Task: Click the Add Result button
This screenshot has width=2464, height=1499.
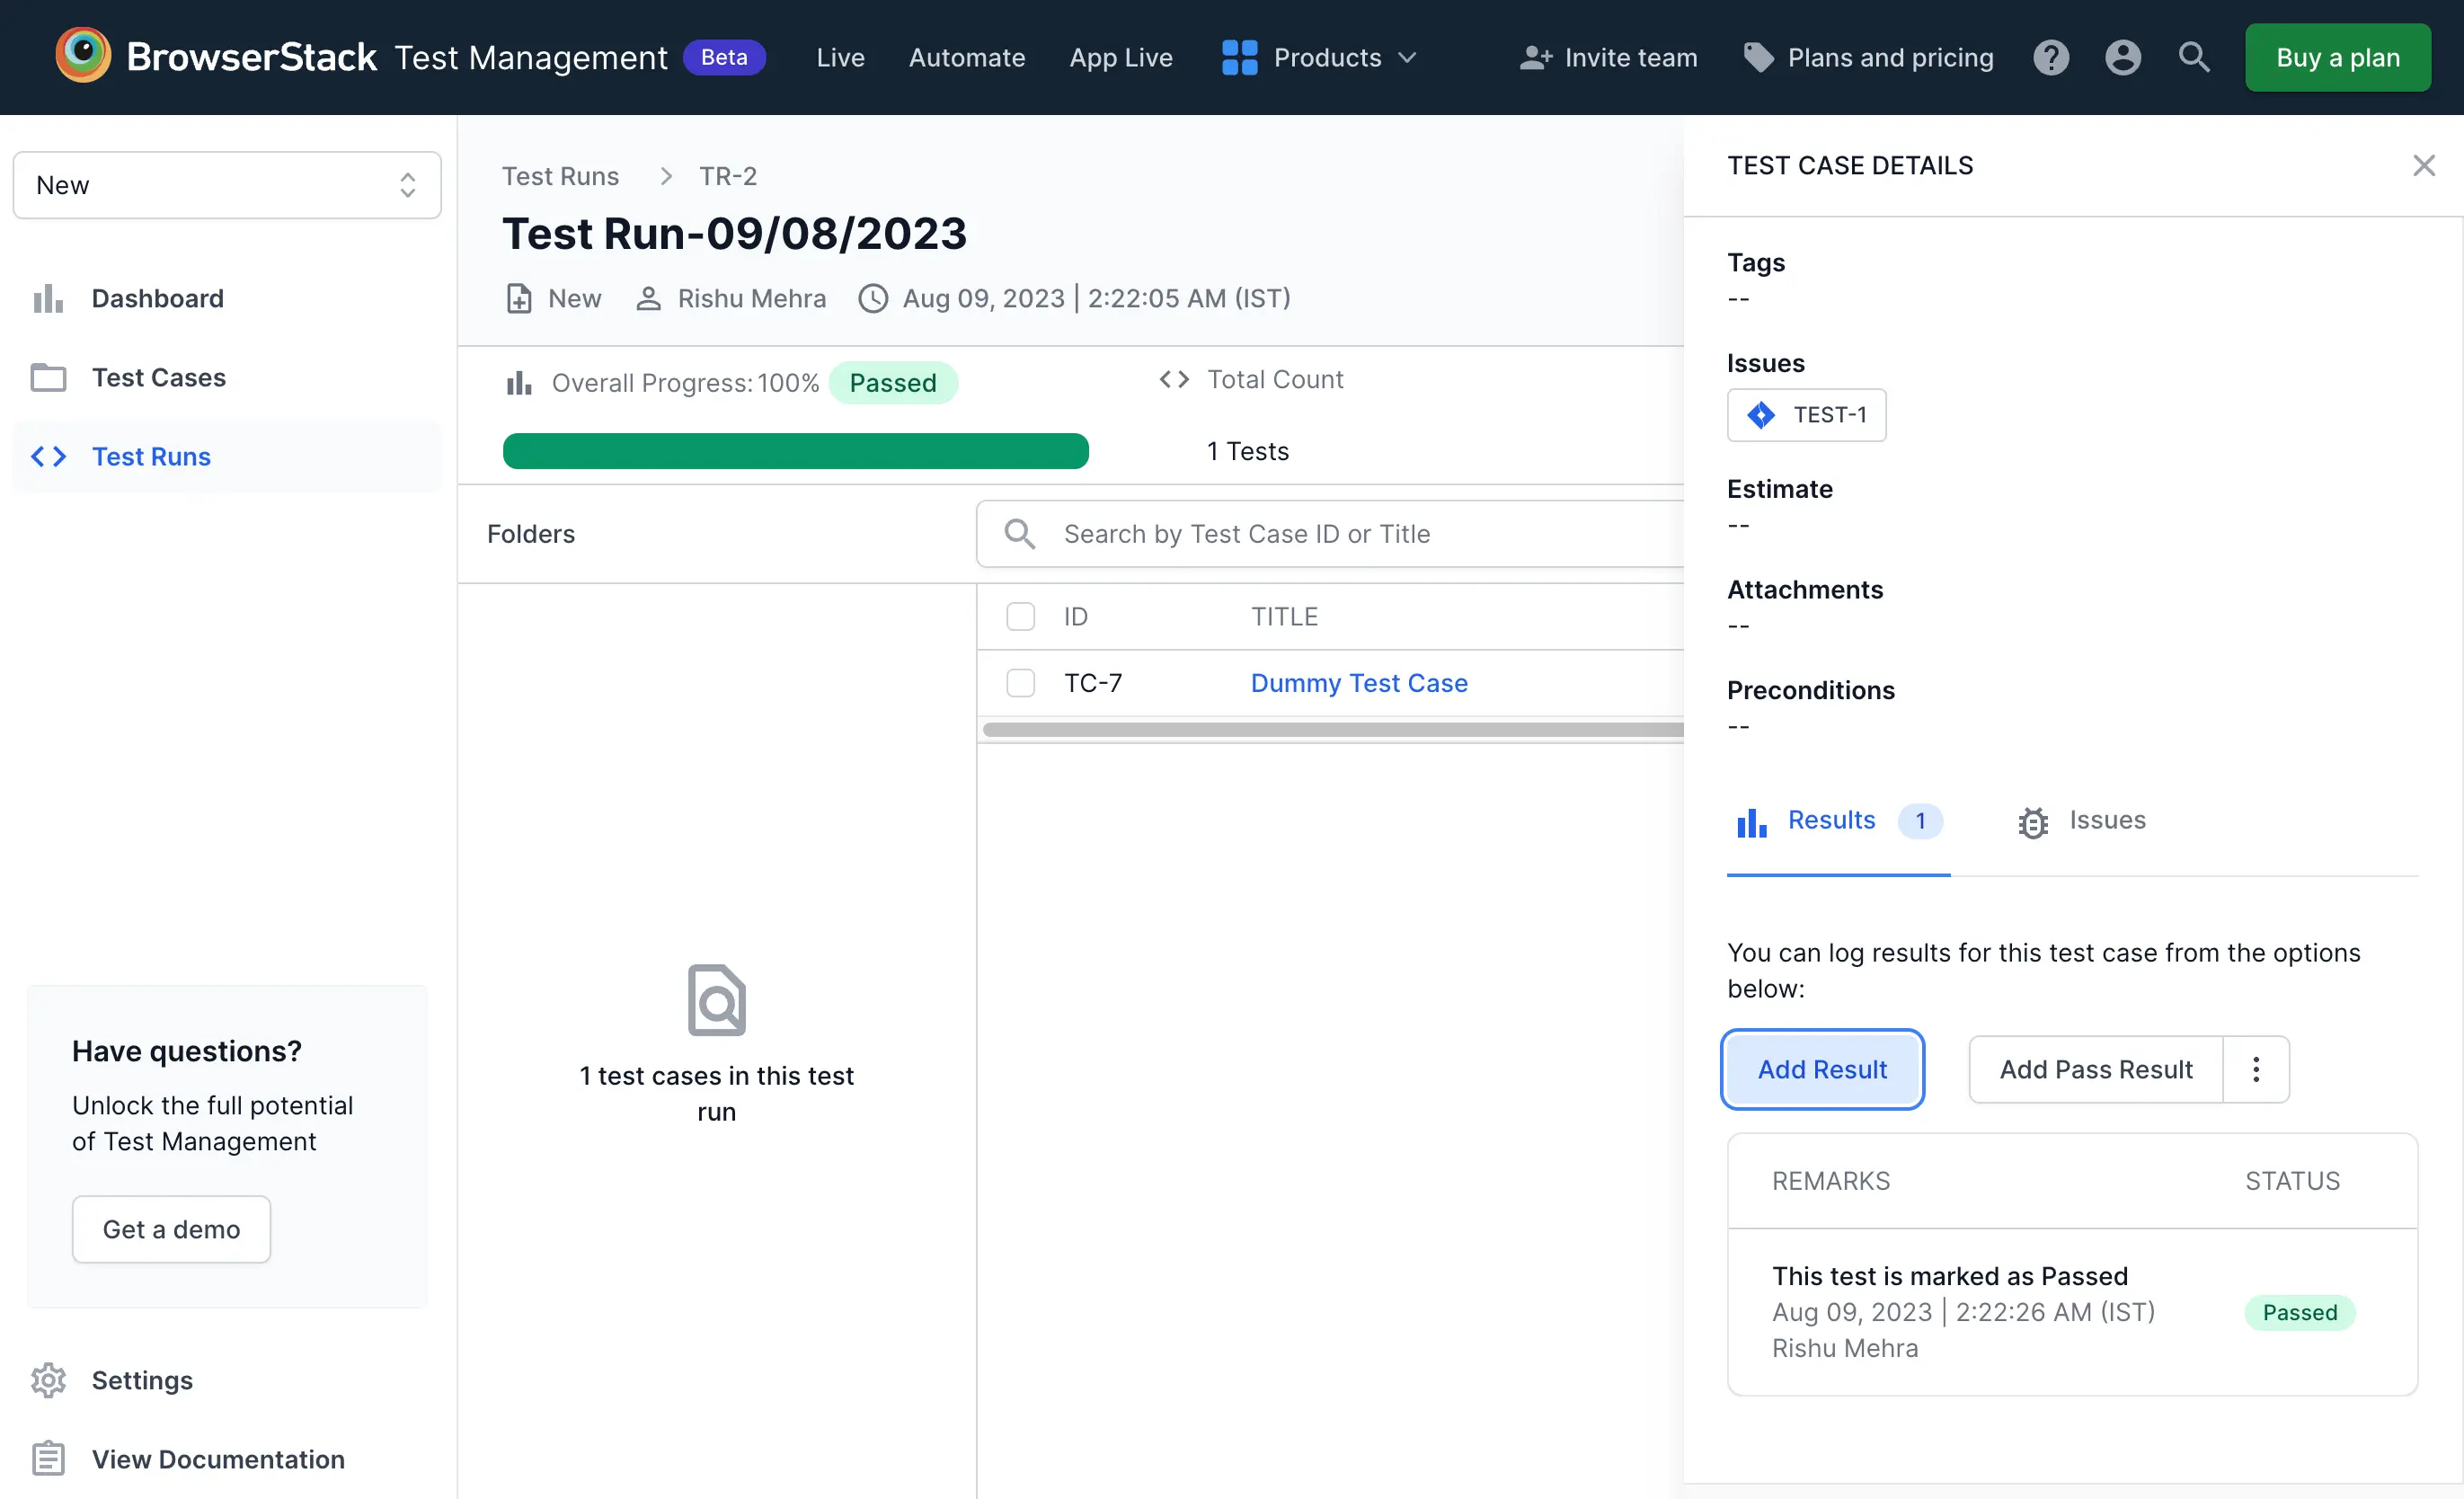Action: coord(1822,1069)
